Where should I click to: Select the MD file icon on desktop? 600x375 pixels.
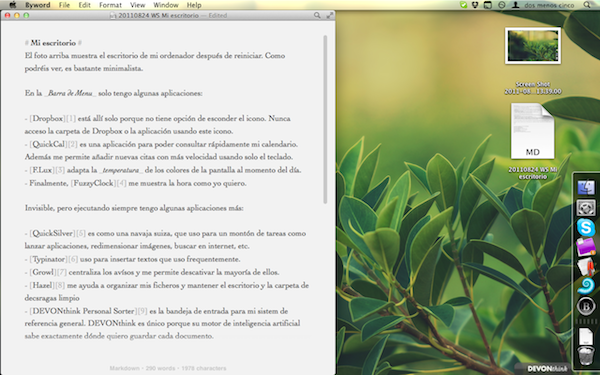click(533, 131)
